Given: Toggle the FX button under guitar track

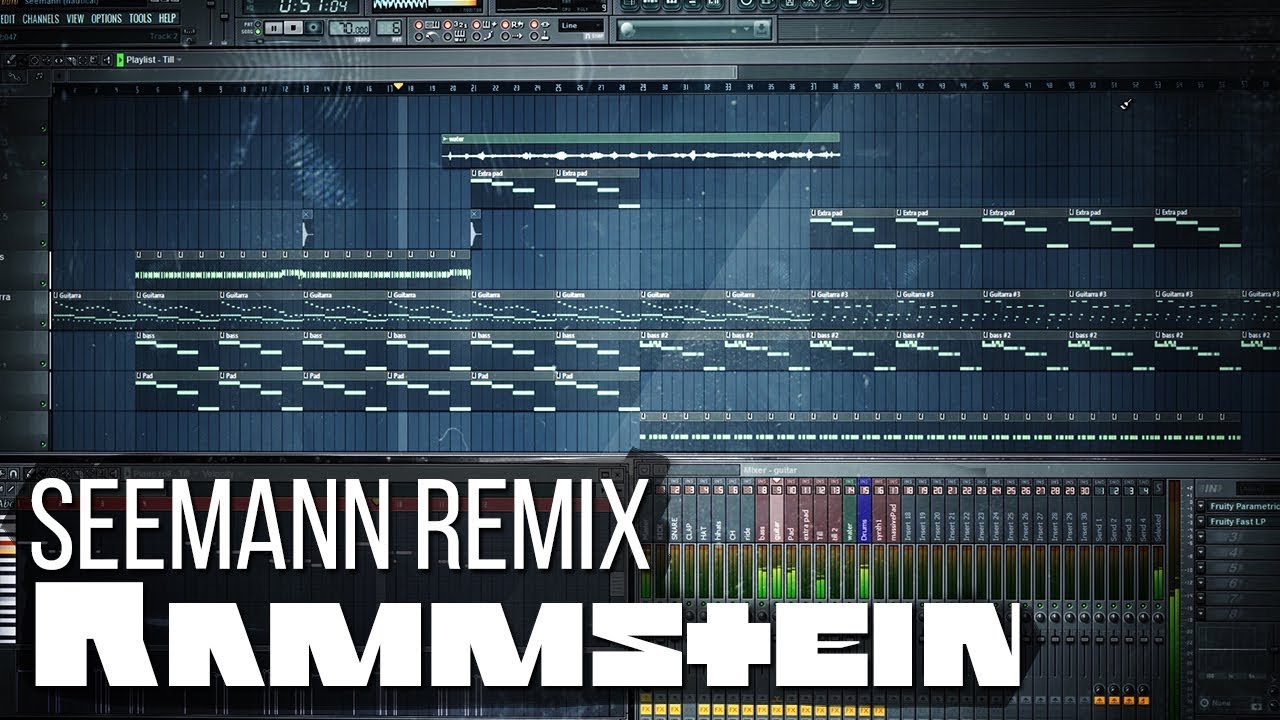Looking at the screenshot, I should pyautogui.click(x=776, y=709).
